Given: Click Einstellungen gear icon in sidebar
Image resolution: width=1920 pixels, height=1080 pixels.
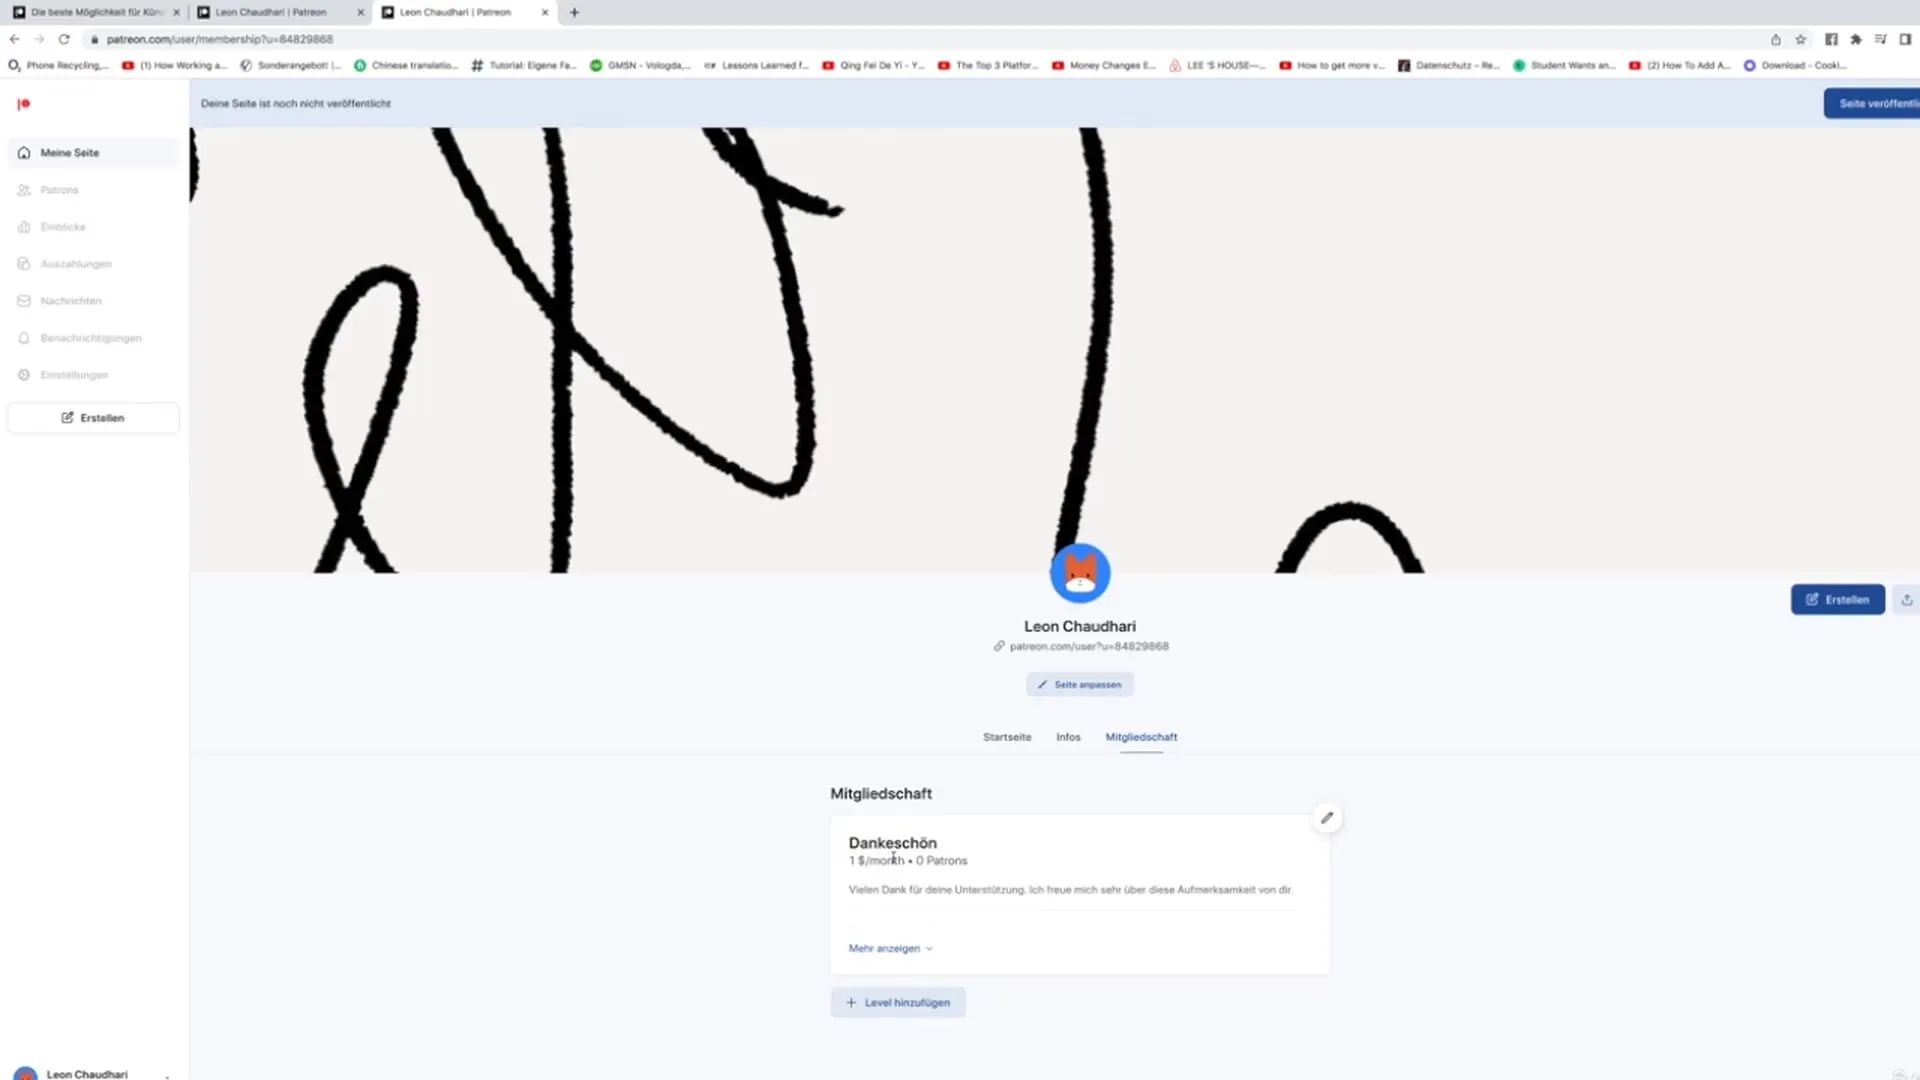Looking at the screenshot, I should [x=26, y=375].
